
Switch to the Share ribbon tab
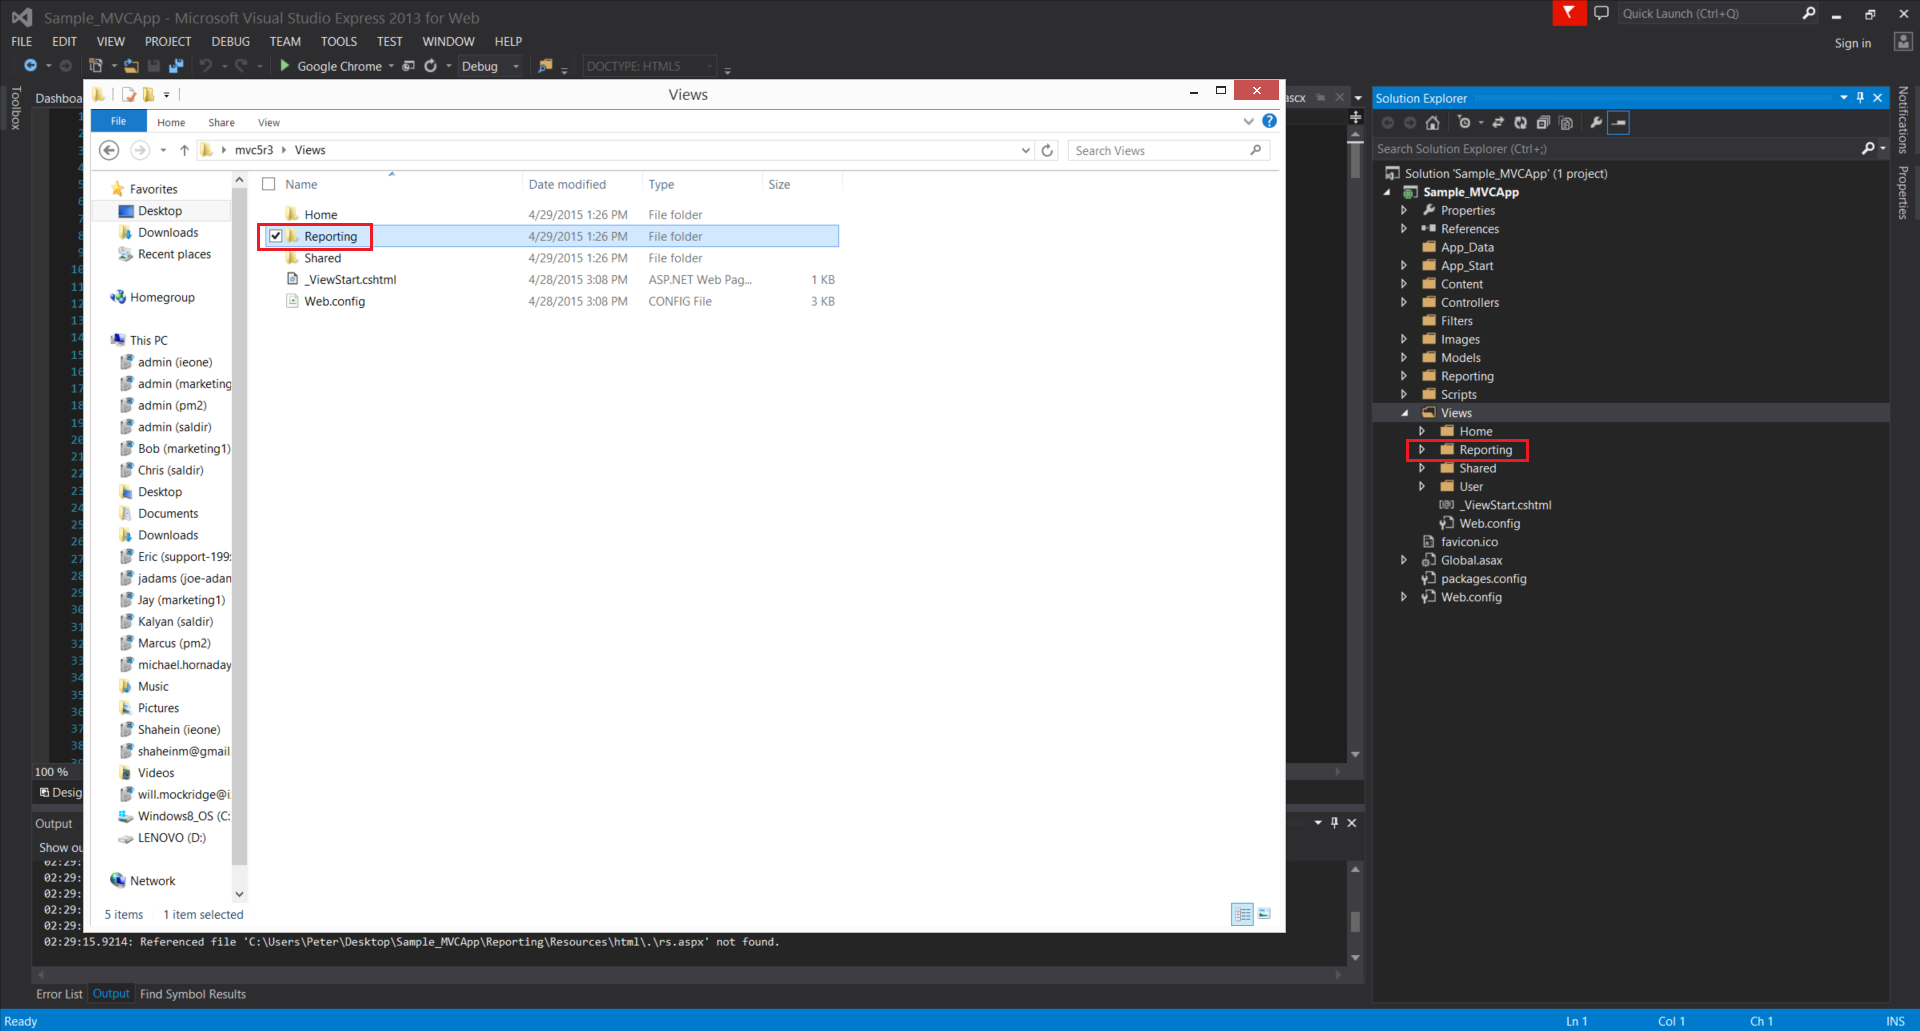click(222, 122)
